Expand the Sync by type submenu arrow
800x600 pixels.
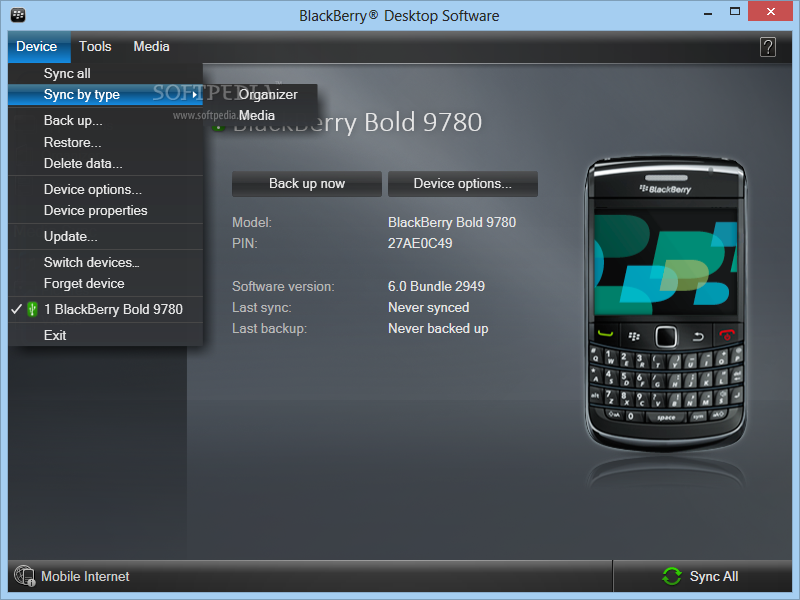click(194, 95)
